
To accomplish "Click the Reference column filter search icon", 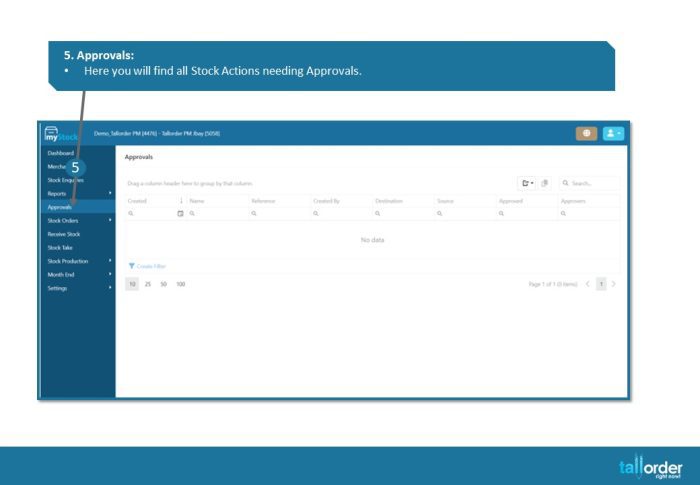I will click(x=254, y=213).
